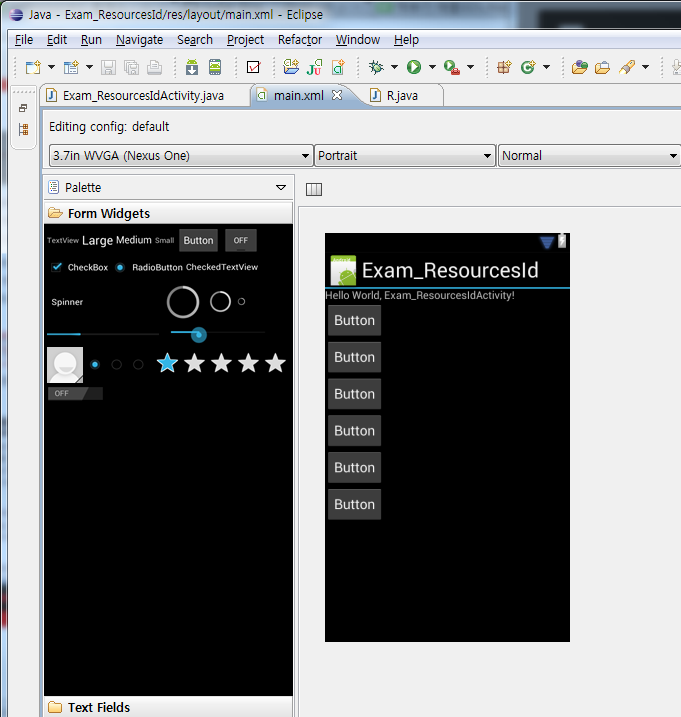Select the CheckedTextView widget in palette
The width and height of the screenshot is (681, 717).
pos(222,267)
